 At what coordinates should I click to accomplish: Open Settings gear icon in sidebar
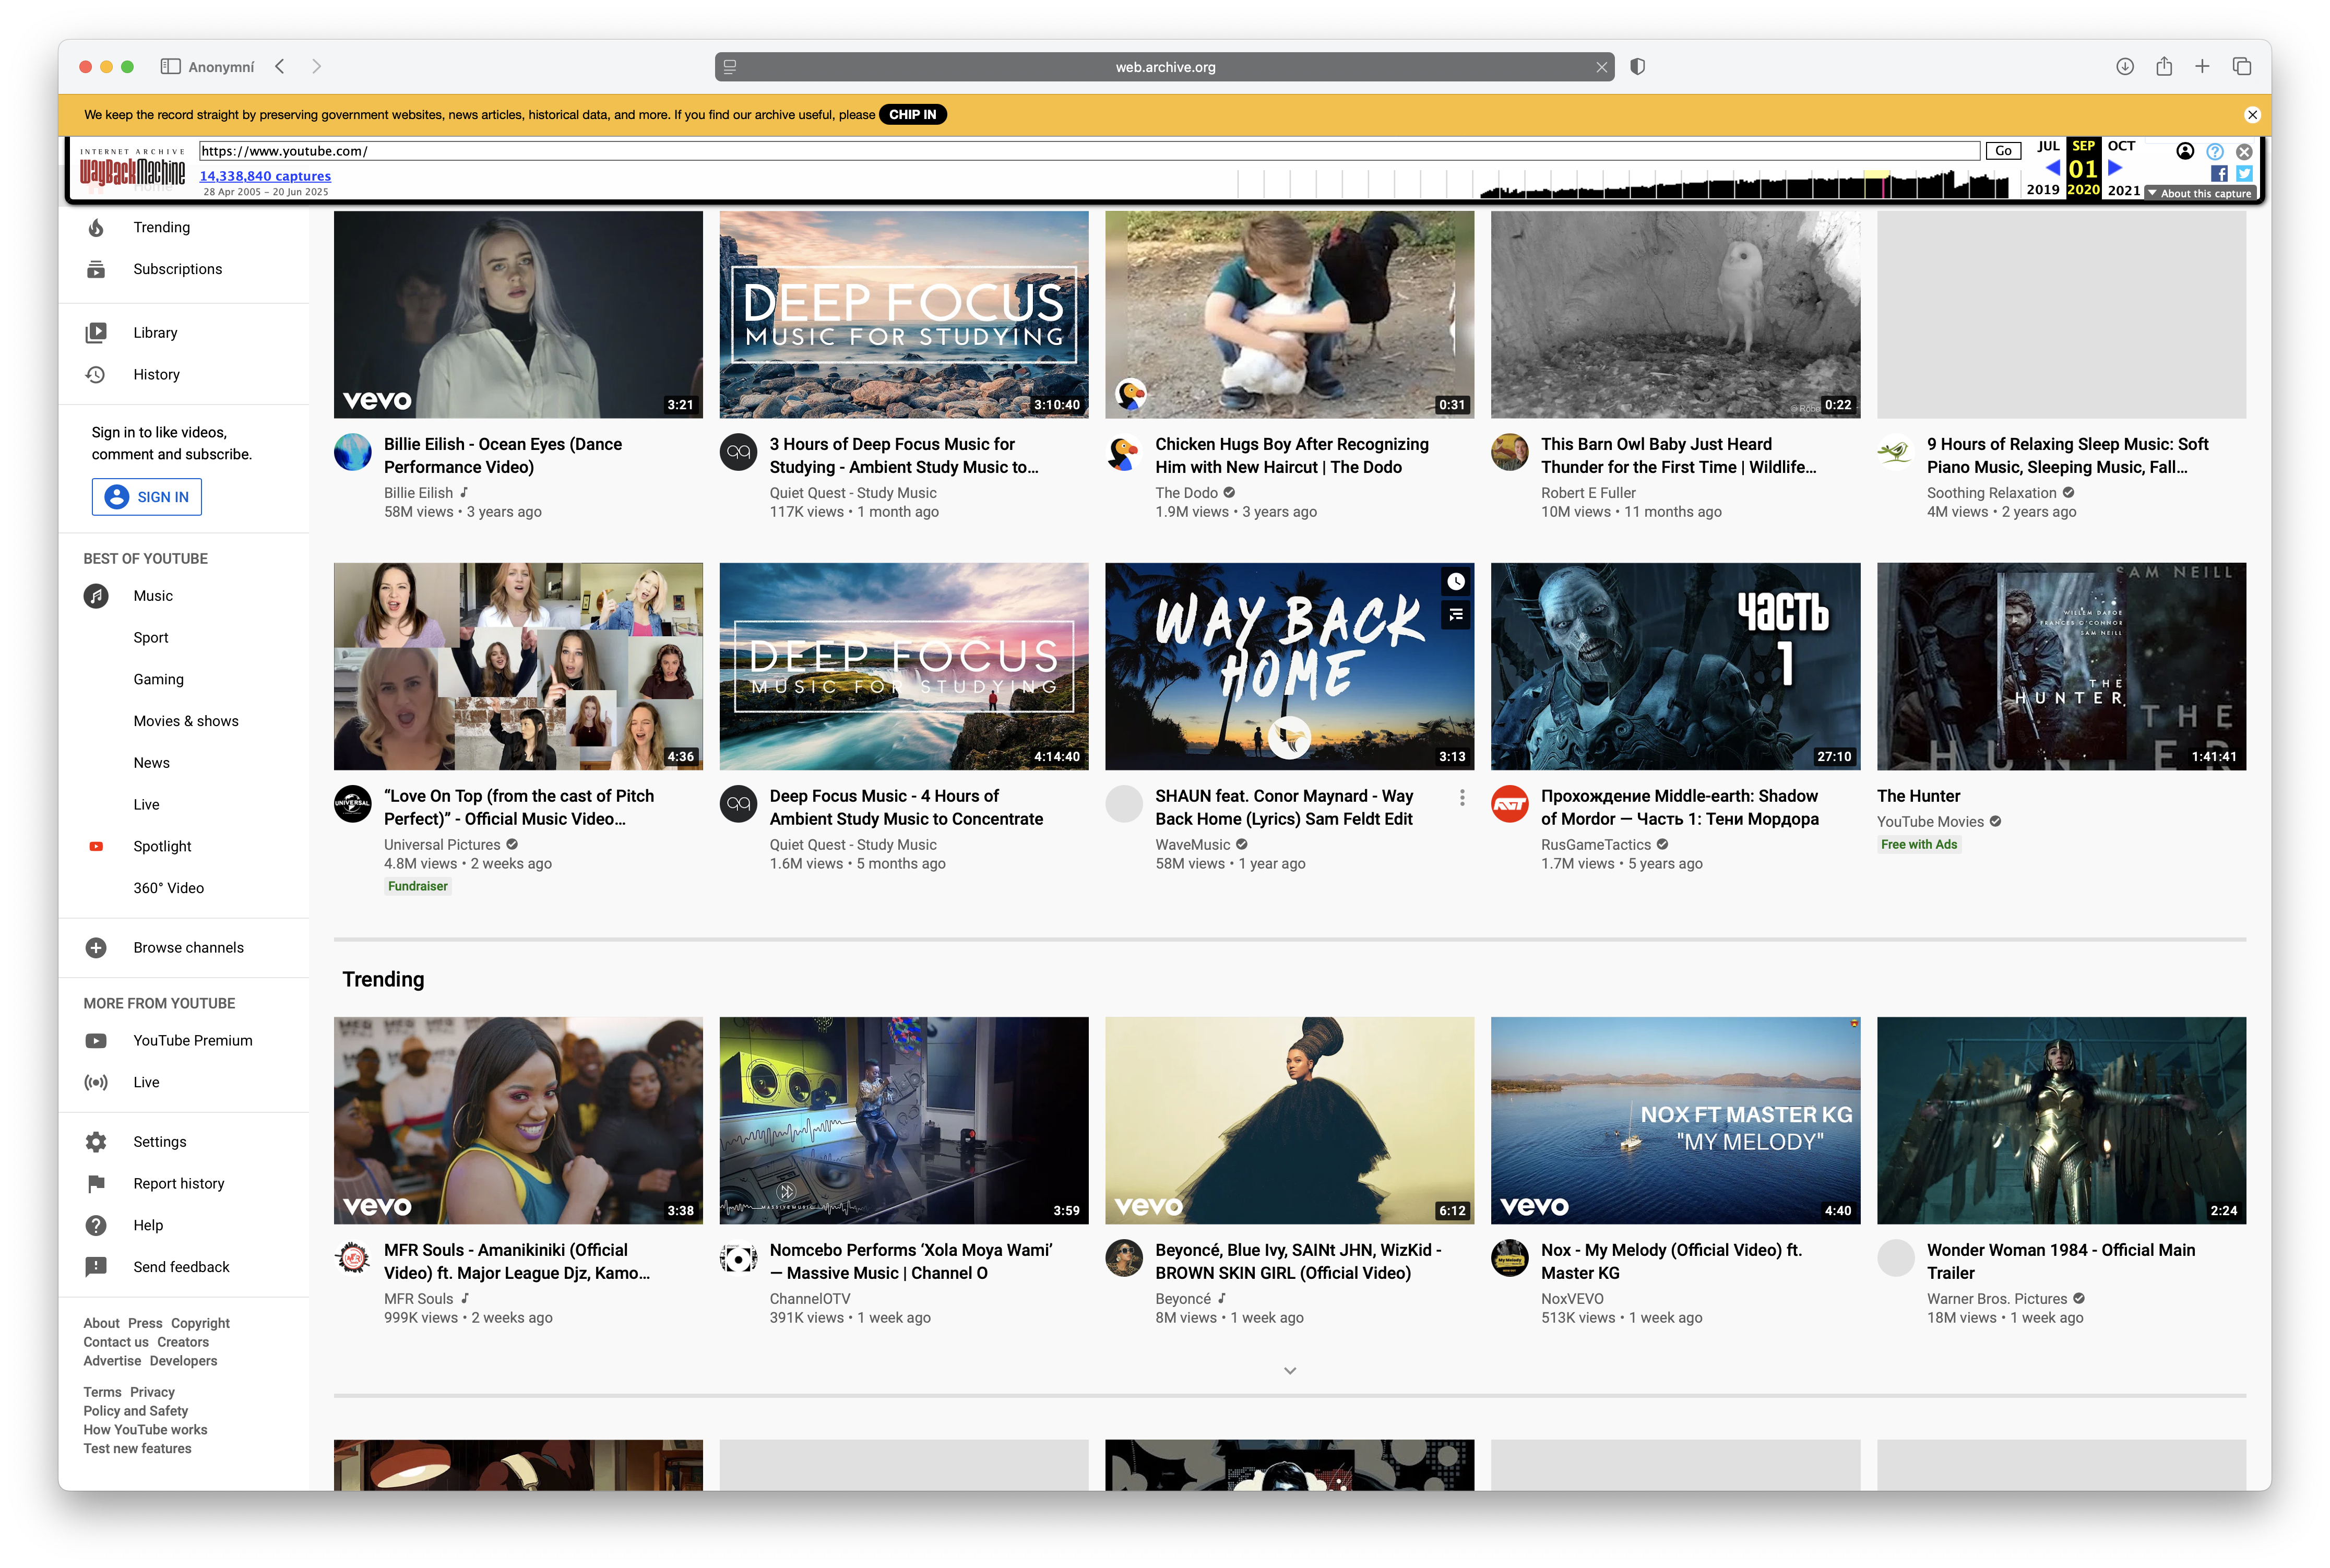96,1142
